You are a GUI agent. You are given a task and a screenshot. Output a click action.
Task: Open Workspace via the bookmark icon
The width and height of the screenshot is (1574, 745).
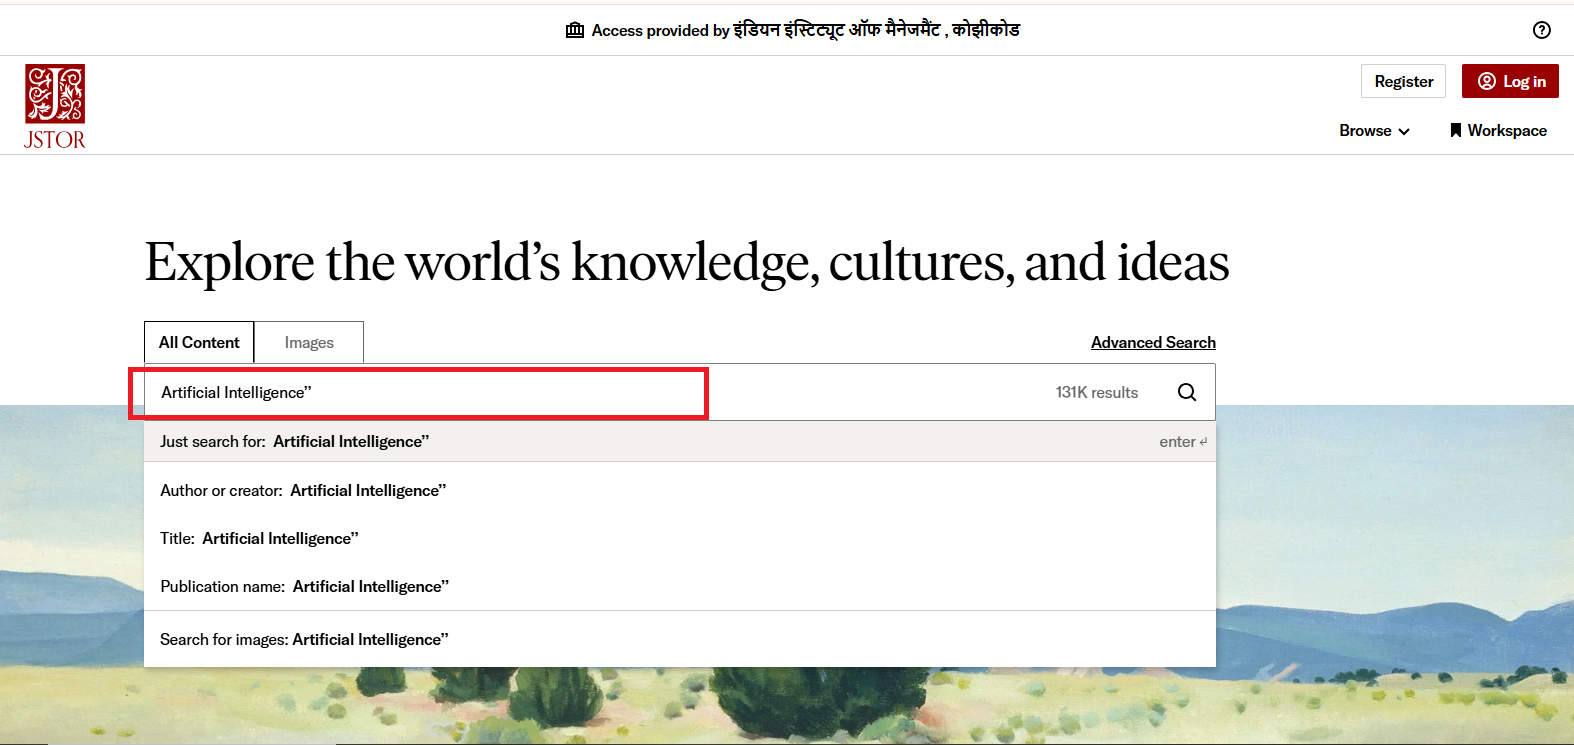coord(1456,131)
